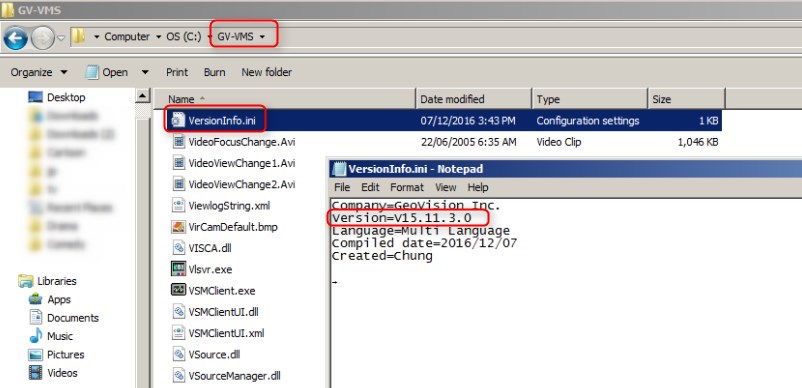Image resolution: width=802 pixels, height=388 pixels.
Task: Select Libraries in the navigation pane
Action: (57, 281)
